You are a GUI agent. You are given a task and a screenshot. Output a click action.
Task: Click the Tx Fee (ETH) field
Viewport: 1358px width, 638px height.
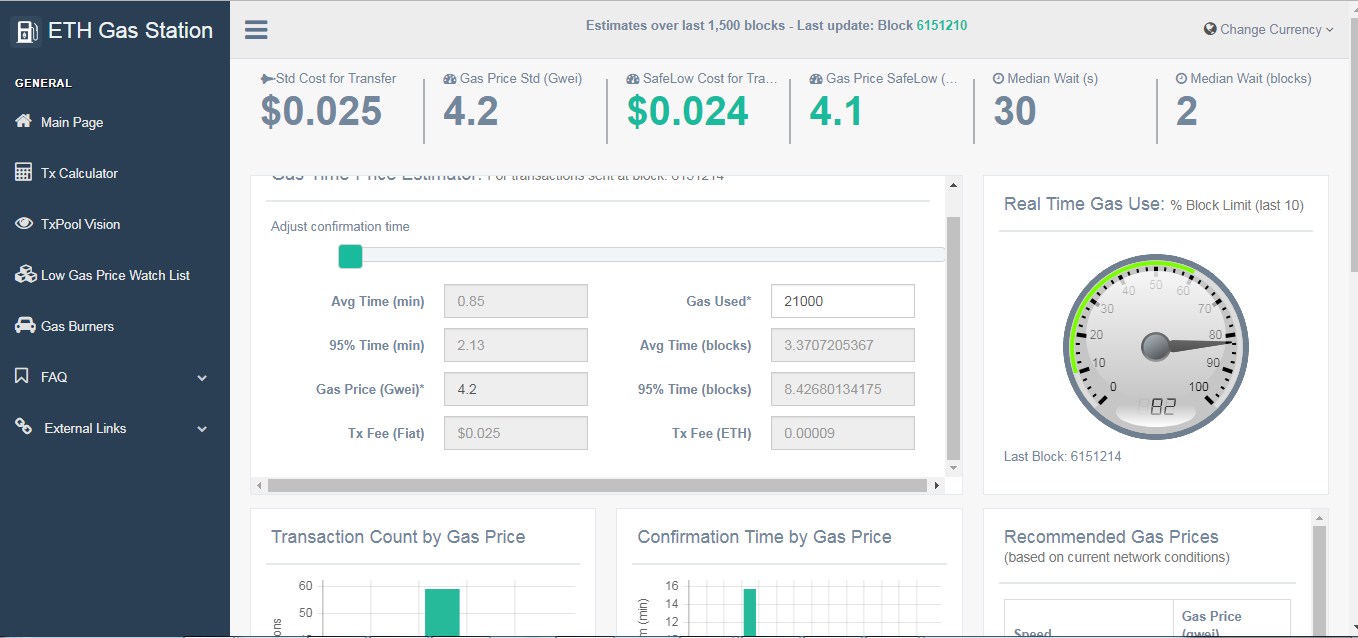(843, 433)
